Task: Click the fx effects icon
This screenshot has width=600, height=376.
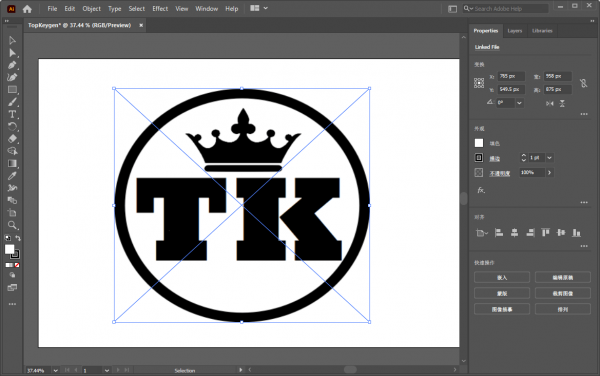Action: coord(481,190)
